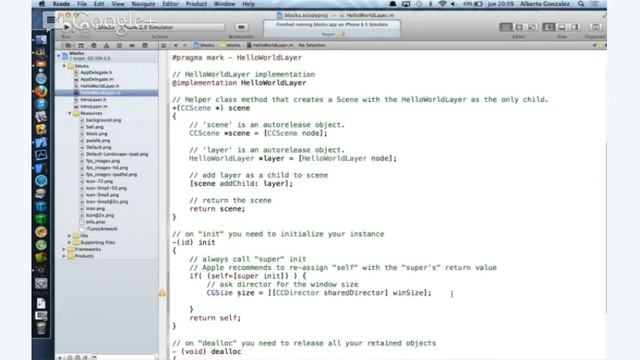Expand the libs folder triangle
Screen dimensions: 640x360
[70, 236]
